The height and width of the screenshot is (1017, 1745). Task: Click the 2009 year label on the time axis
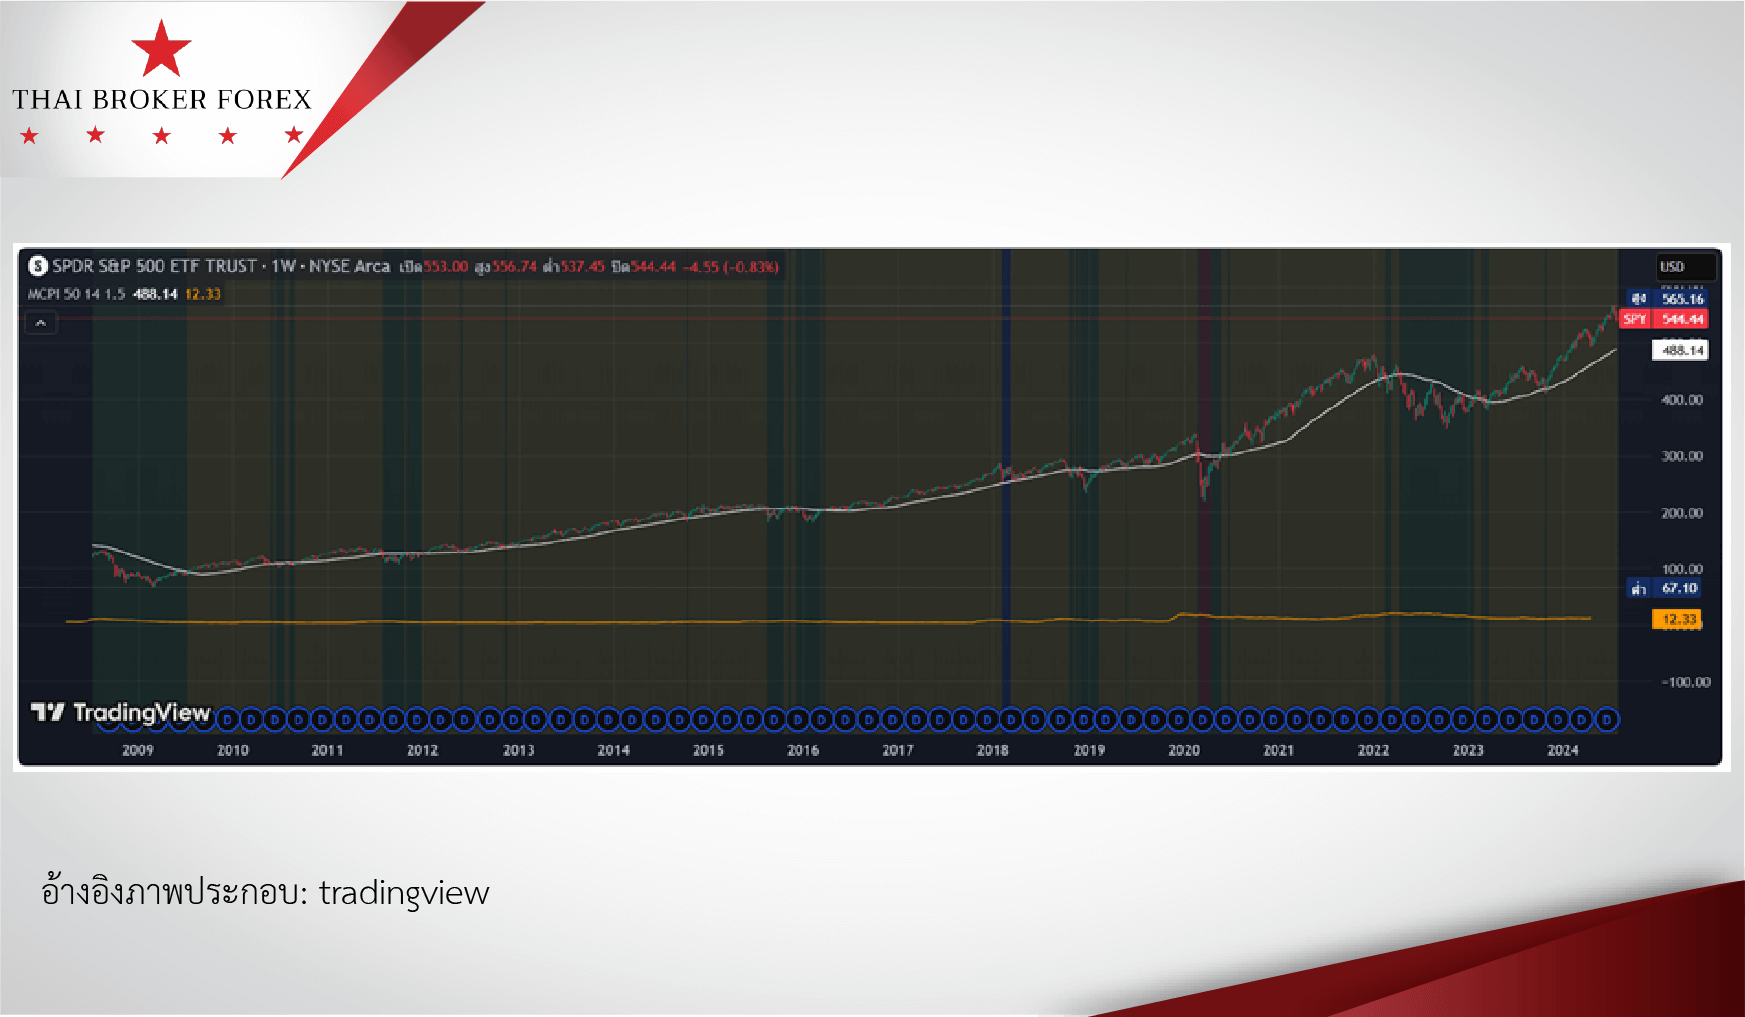coord(138,750)
